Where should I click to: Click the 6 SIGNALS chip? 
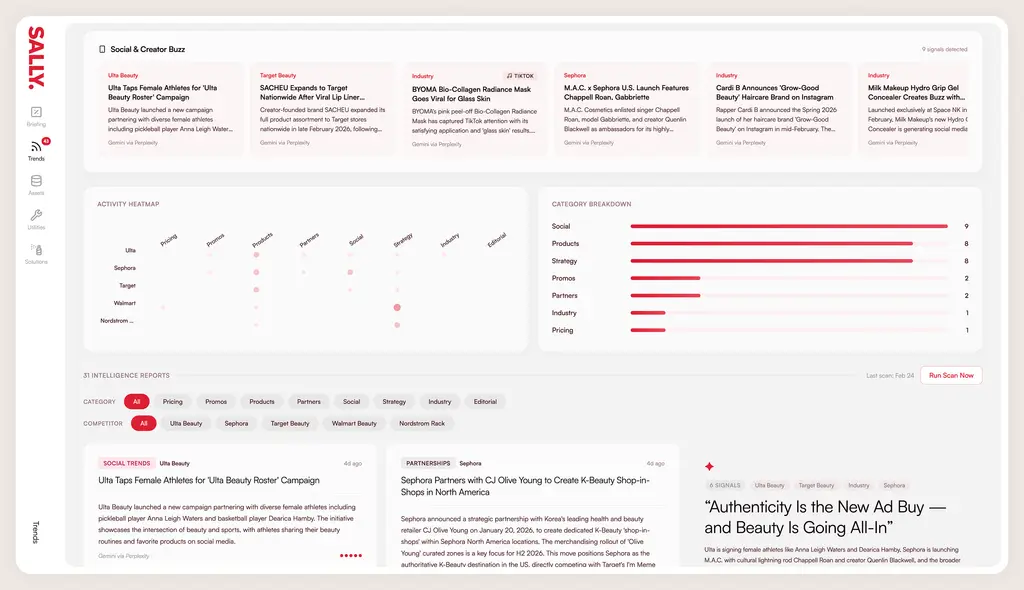pyautogui.click(x=725, y=485)
